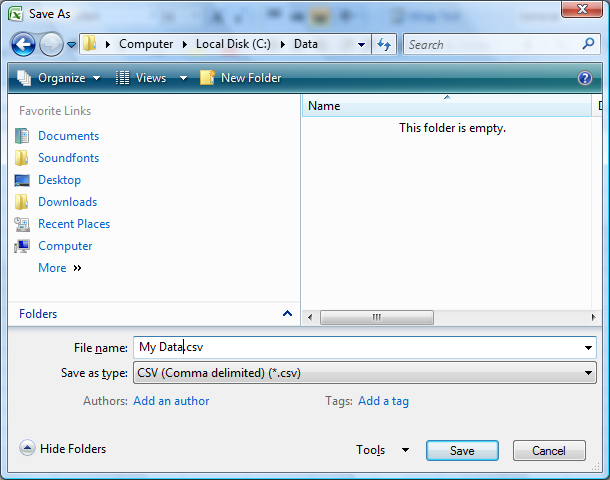Image resolution: width=610 pixels, height=480 pixels.
Task: Click the Downloads folder icon
Action: click(22, 202)
